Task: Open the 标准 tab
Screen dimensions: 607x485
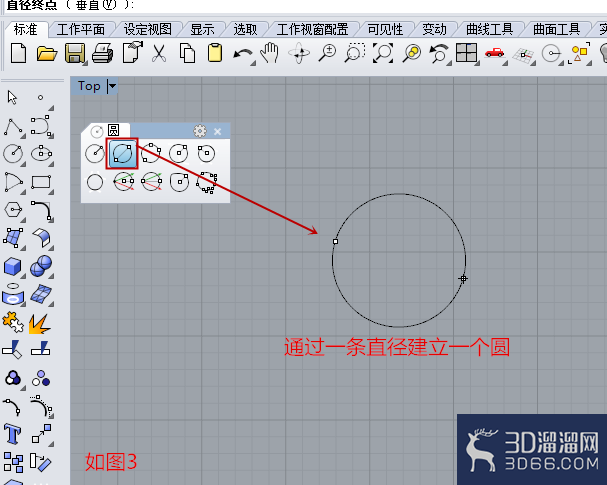Action: pos(26,29)
